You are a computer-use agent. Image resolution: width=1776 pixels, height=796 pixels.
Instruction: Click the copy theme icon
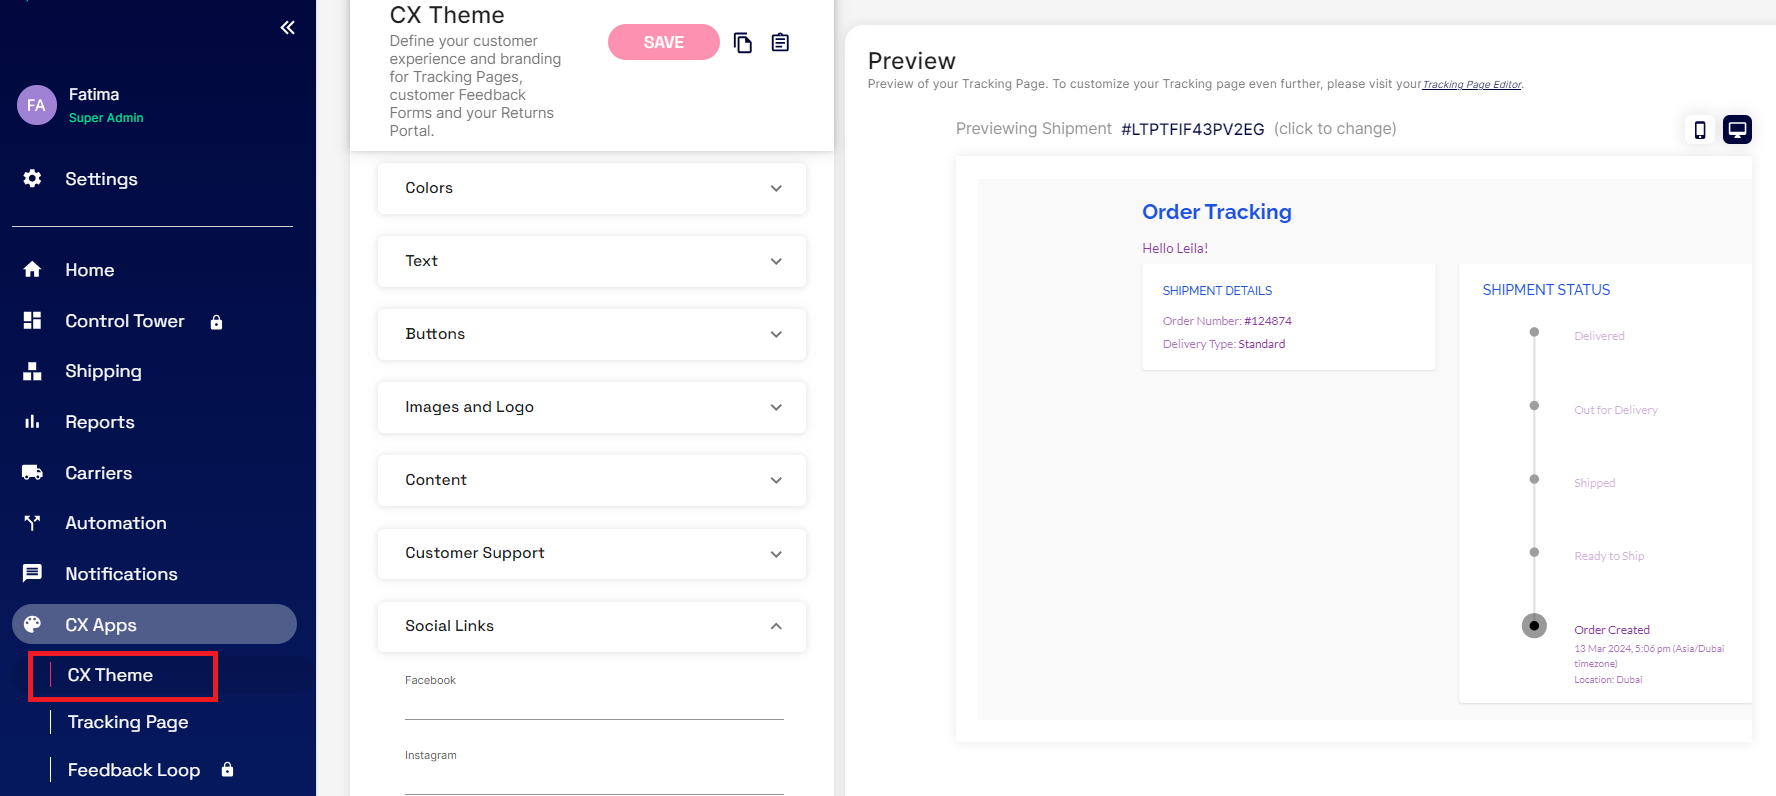(743, 42)
